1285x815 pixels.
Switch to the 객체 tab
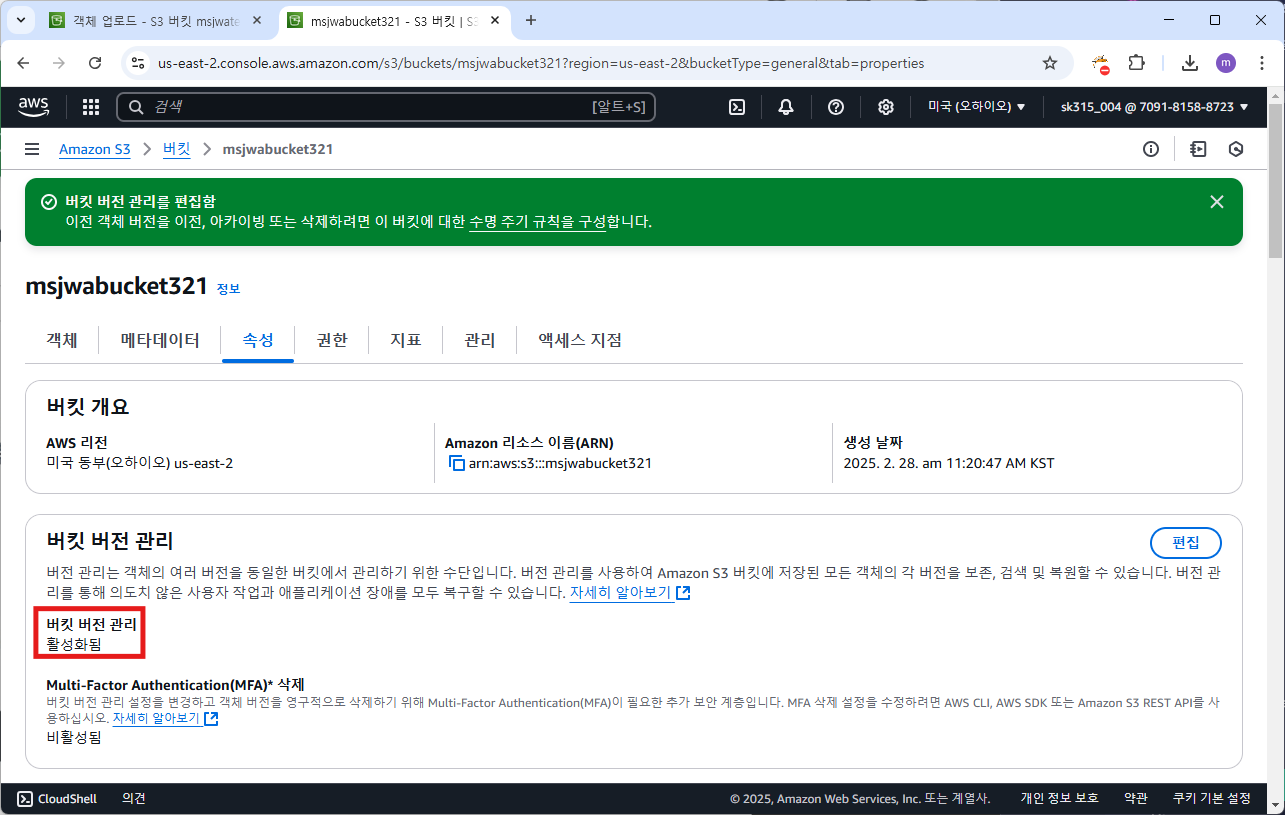coord(62,340)
